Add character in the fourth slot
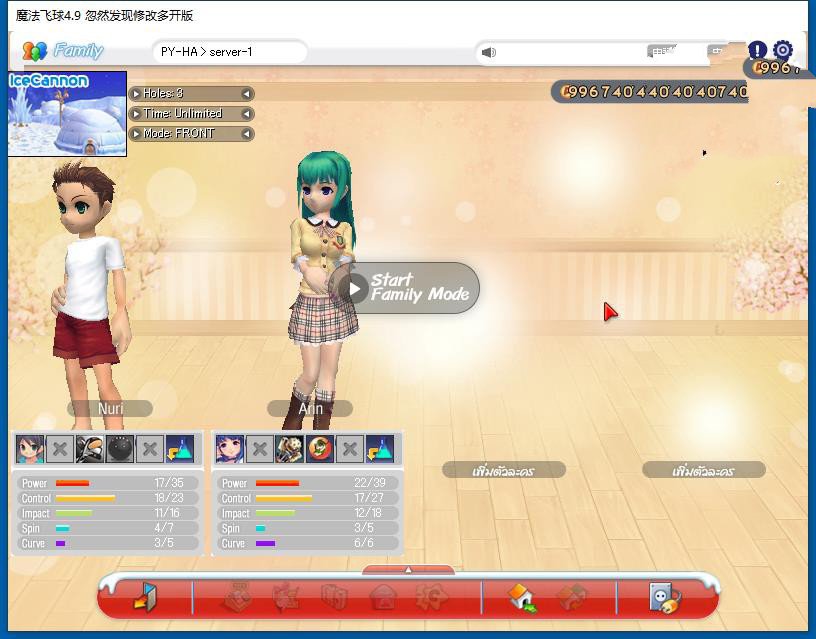This screenshot has width=816, height=639. click(x=704, y=470)
